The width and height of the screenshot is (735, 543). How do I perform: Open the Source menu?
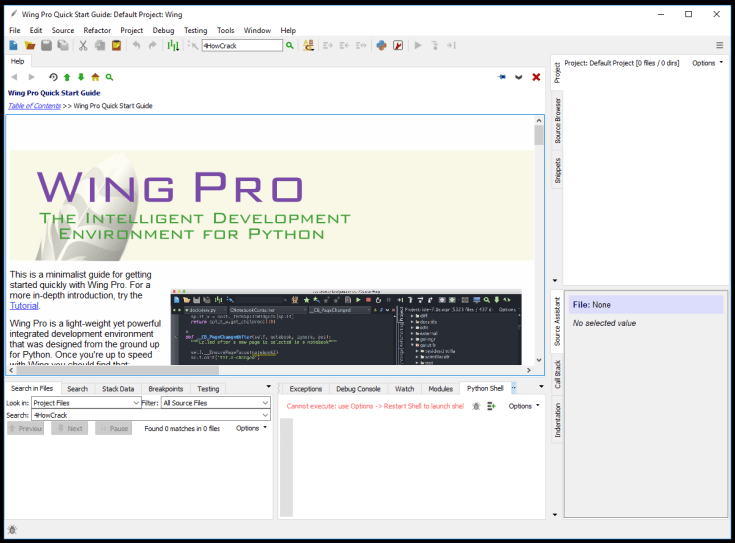pyautogui.click(x=63, y=30)
